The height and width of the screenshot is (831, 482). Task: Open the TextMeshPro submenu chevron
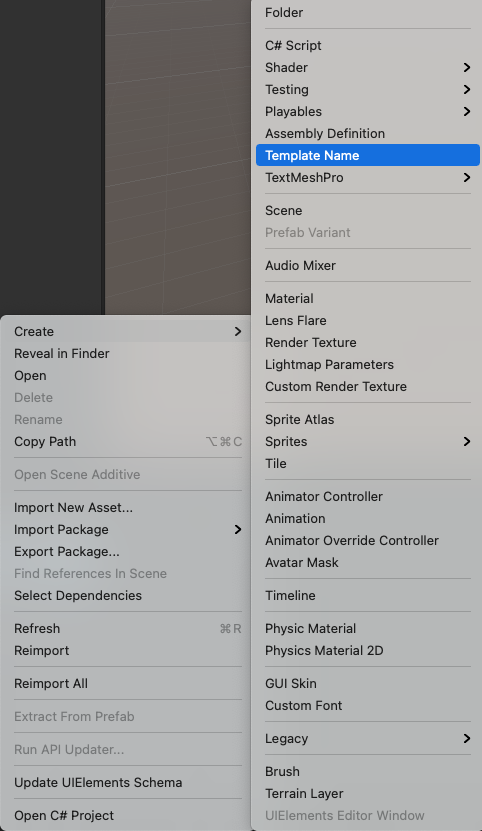467,178
